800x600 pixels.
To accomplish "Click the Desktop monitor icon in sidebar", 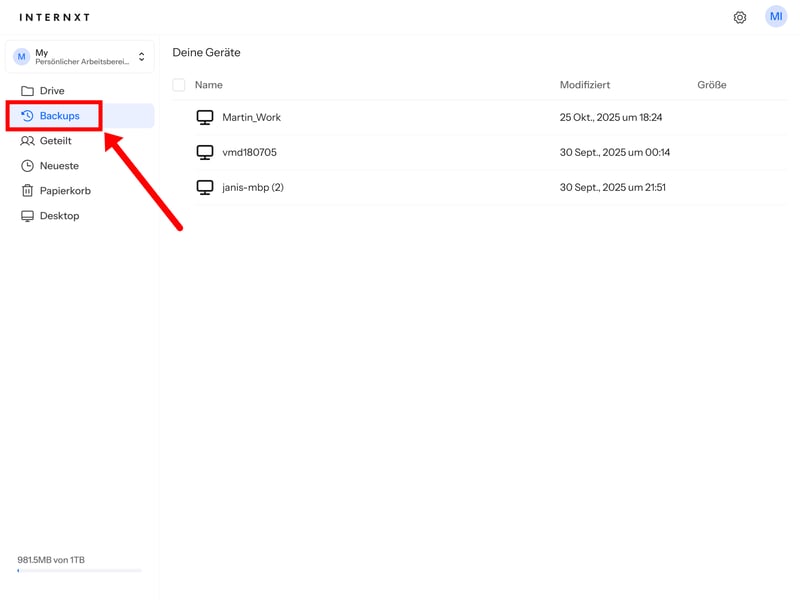I will coord(27,216).
